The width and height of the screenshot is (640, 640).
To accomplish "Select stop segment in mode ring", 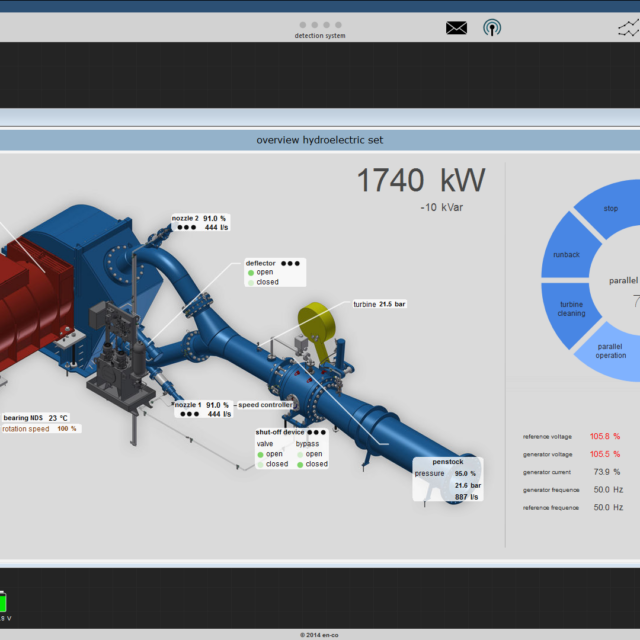I will coord(608,209).
